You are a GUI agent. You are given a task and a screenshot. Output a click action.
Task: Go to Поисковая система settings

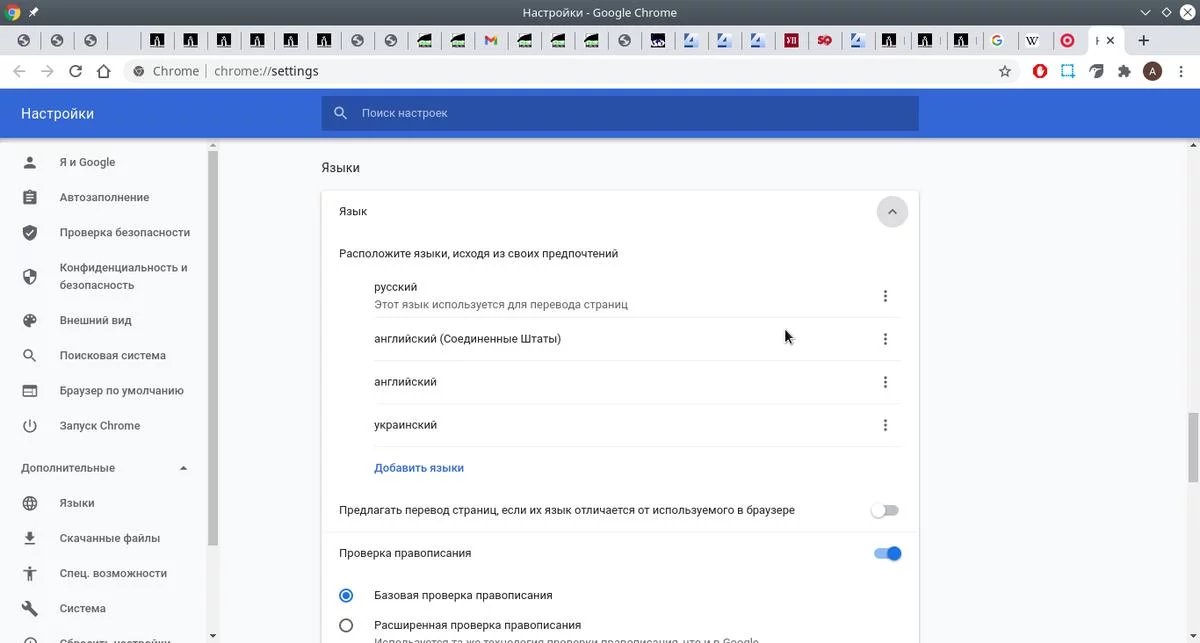click(x=112, y=355)
